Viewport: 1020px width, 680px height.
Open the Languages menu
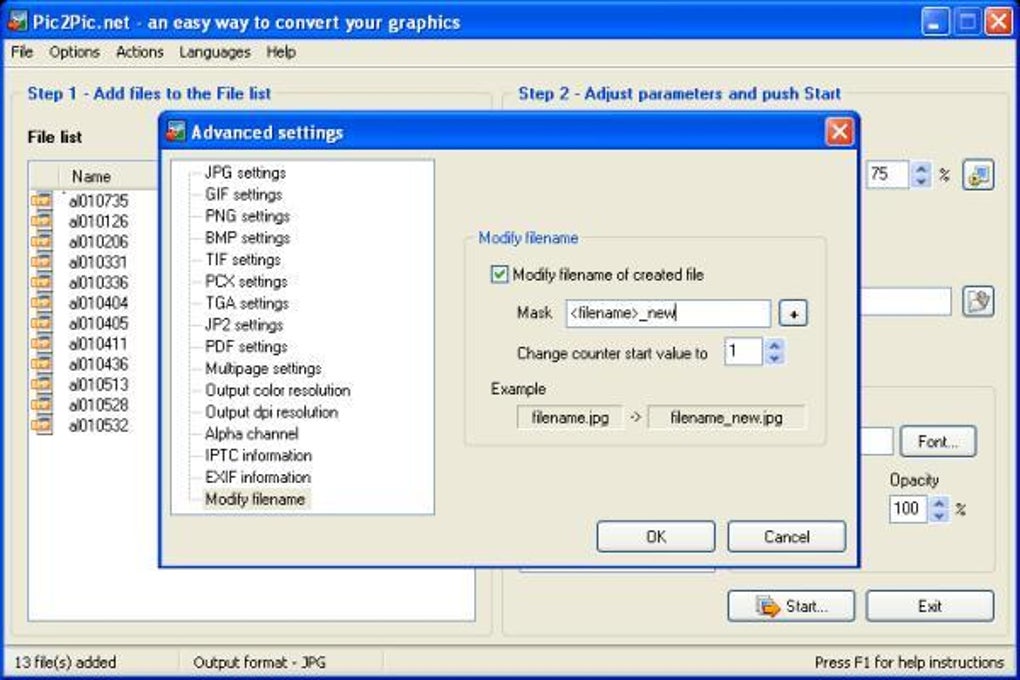pyautogui.click(x=215, y=52)
